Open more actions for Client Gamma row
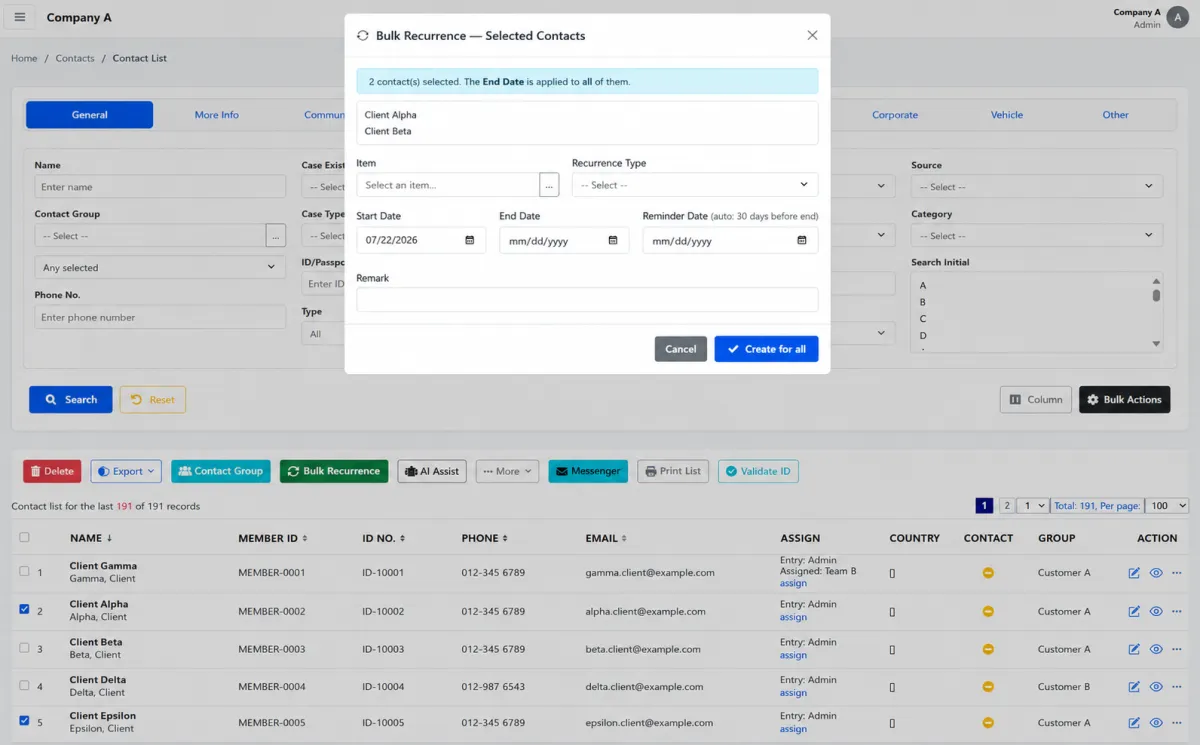The height and width of the screenshot is (745, 1200). (x=1176, y=573)
